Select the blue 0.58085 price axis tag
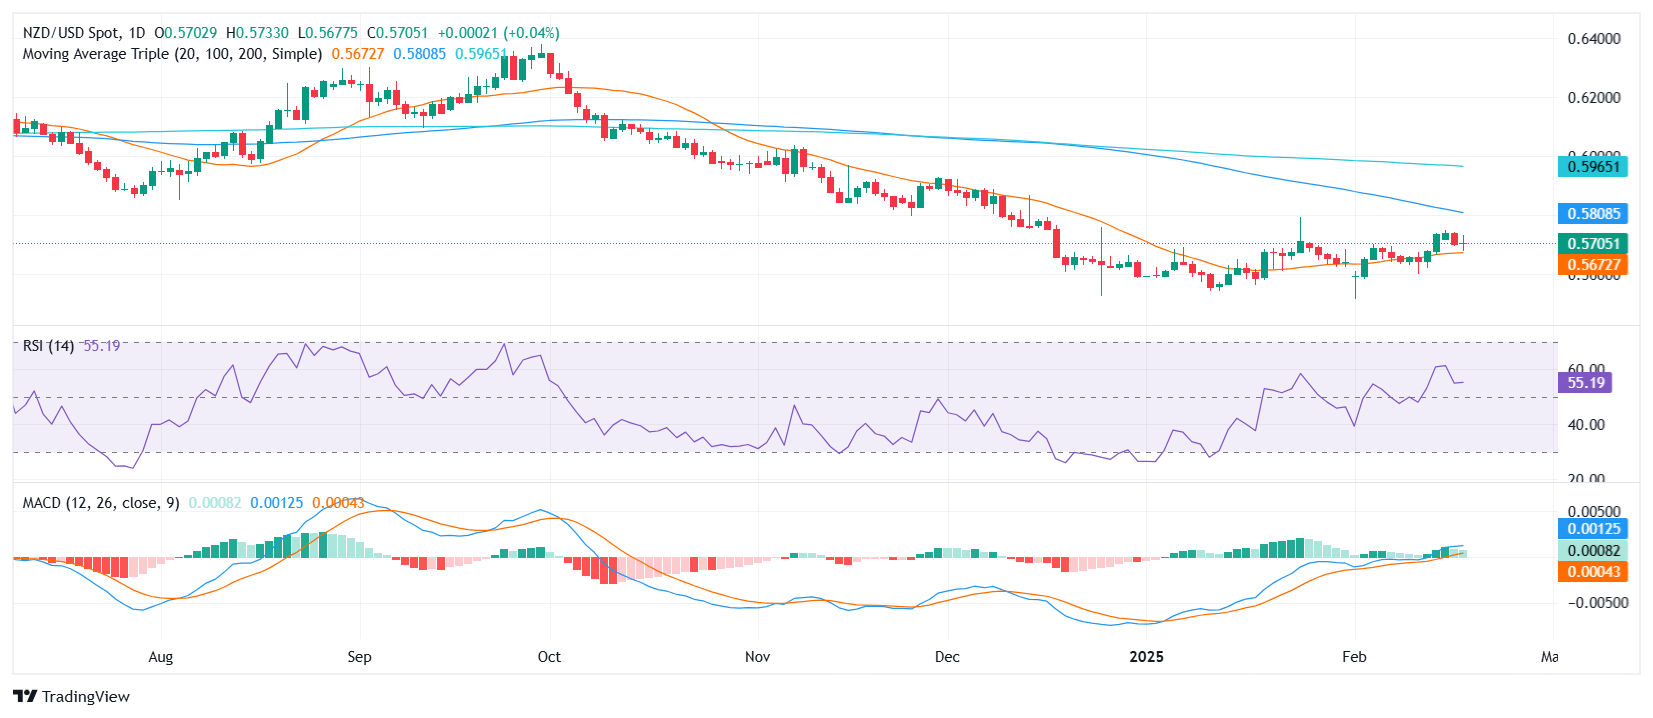 (x=1593, y=213)
